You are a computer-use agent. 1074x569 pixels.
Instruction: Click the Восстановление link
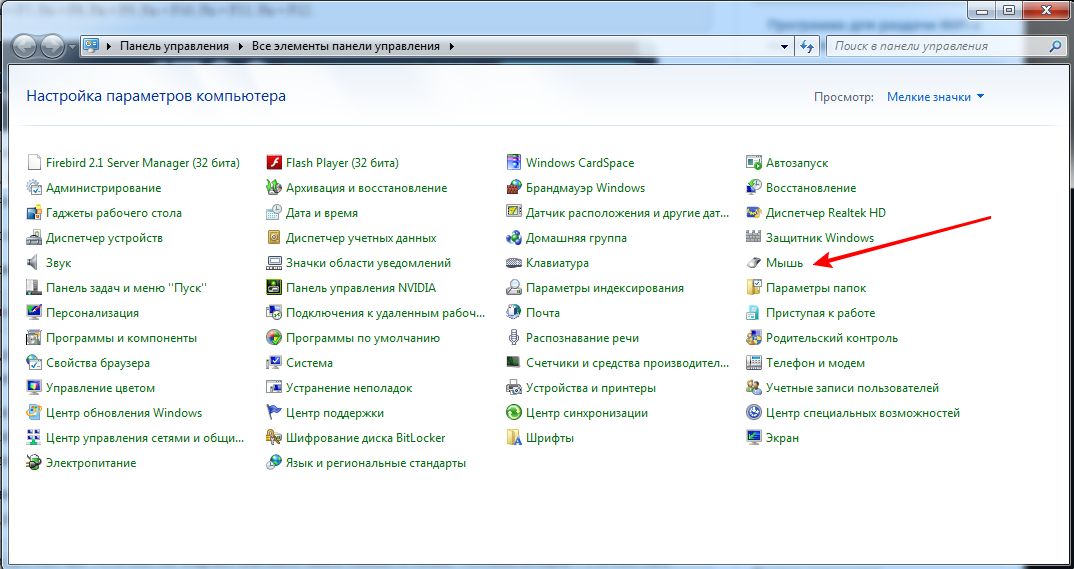pyautogui.click(x=811, y=188)
